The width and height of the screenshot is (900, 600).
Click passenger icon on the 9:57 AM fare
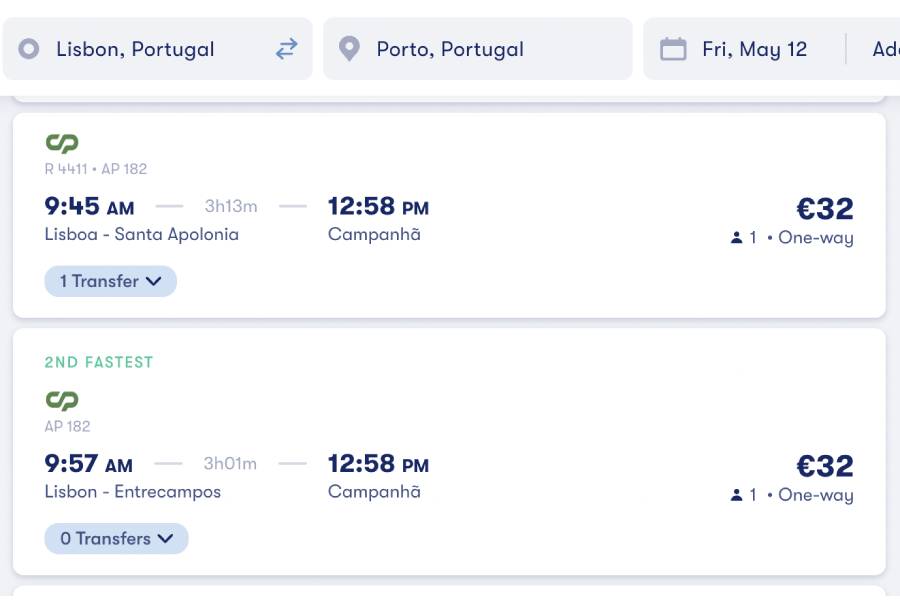click(736, 494)
